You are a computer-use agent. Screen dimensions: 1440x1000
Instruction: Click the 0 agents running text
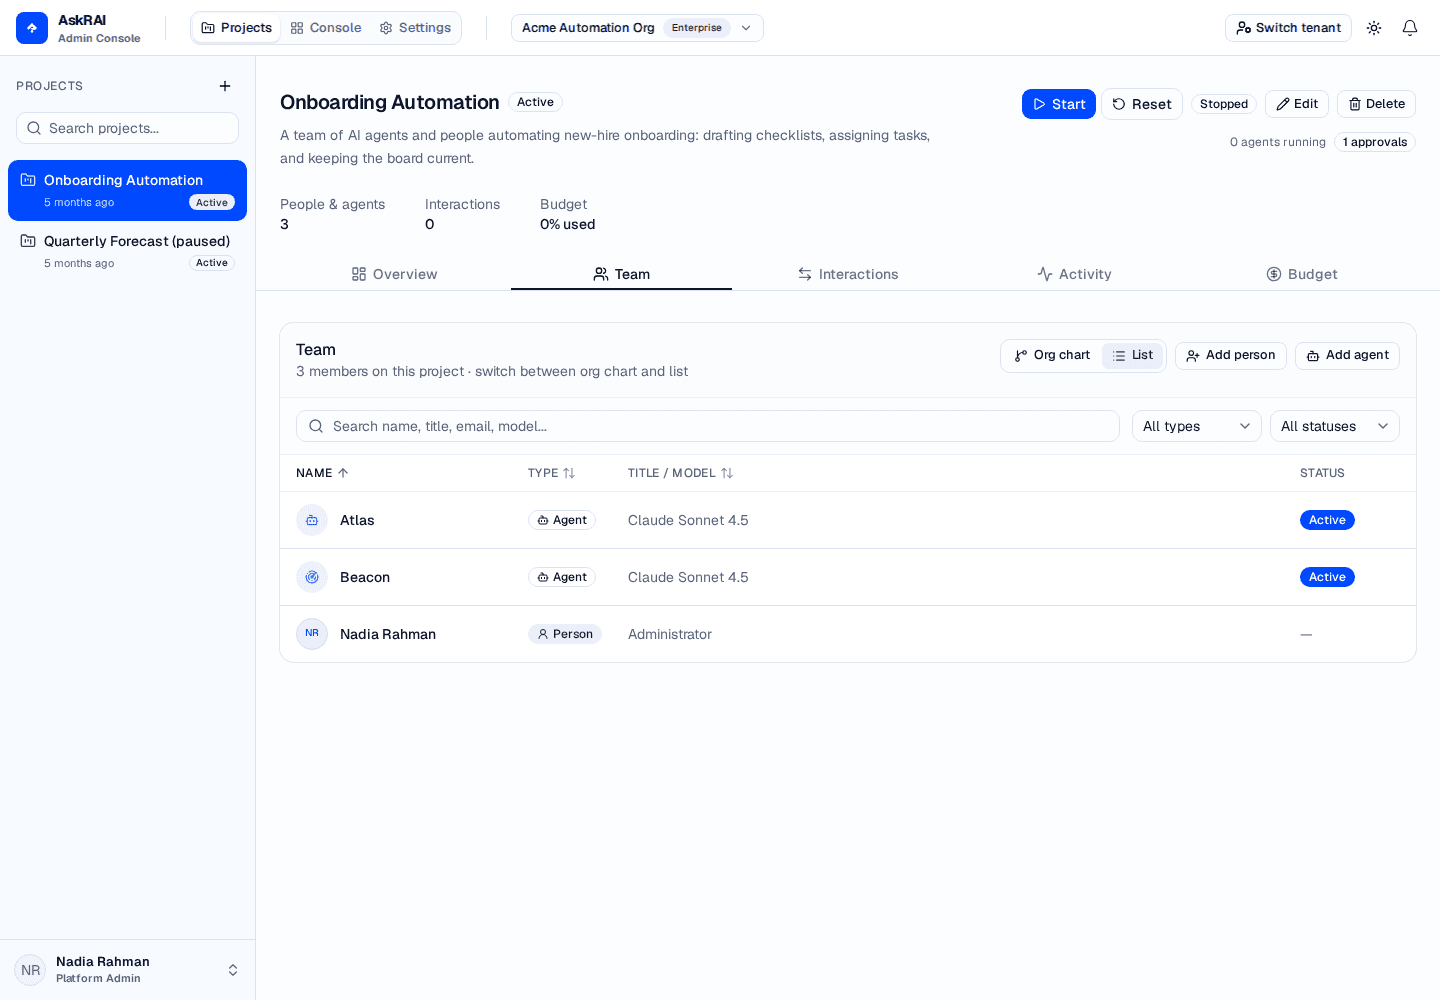coord(1278,142)
